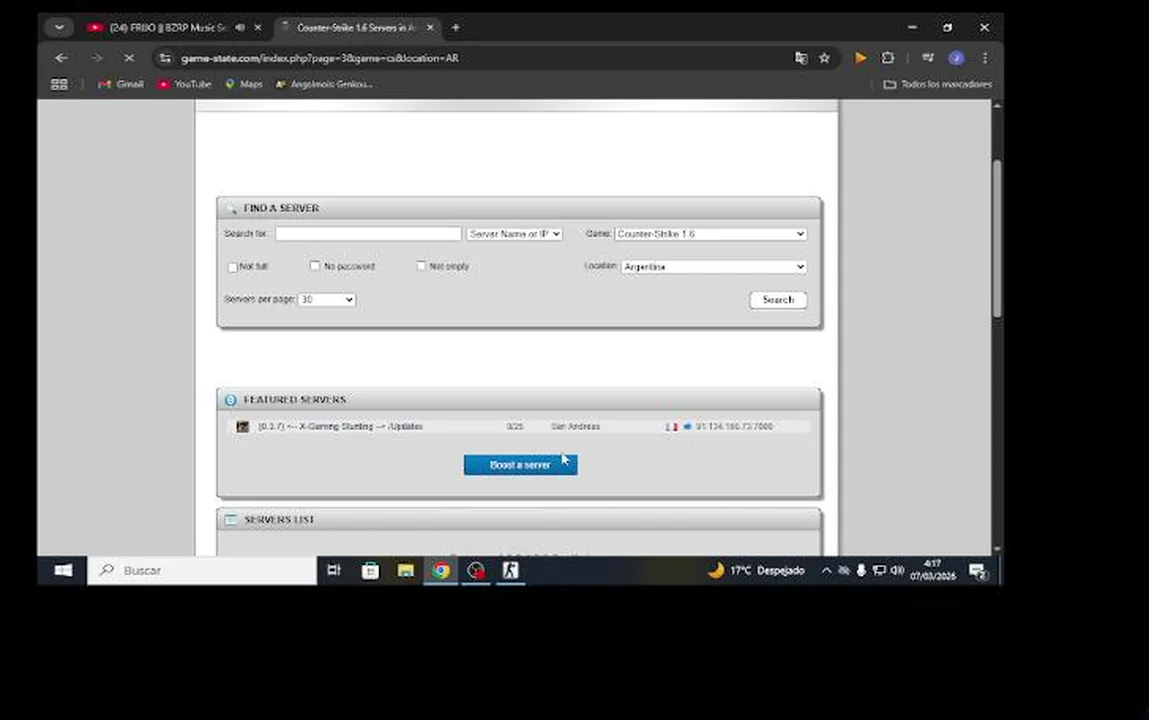Enable the No password checkbox
The height and width of the screenshot is (720, 1149).
coord(315,266)
